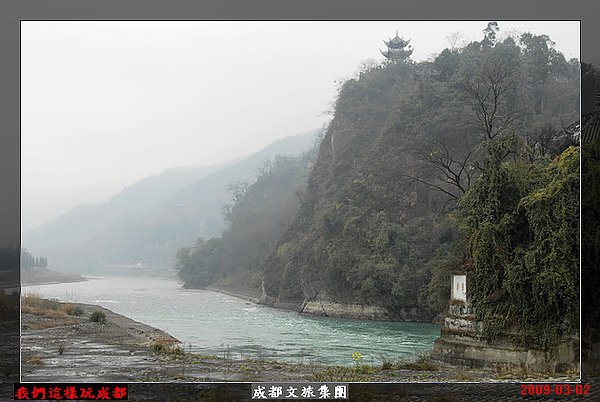Click the date stamp '2009-03-02'

tap(555, 390)
